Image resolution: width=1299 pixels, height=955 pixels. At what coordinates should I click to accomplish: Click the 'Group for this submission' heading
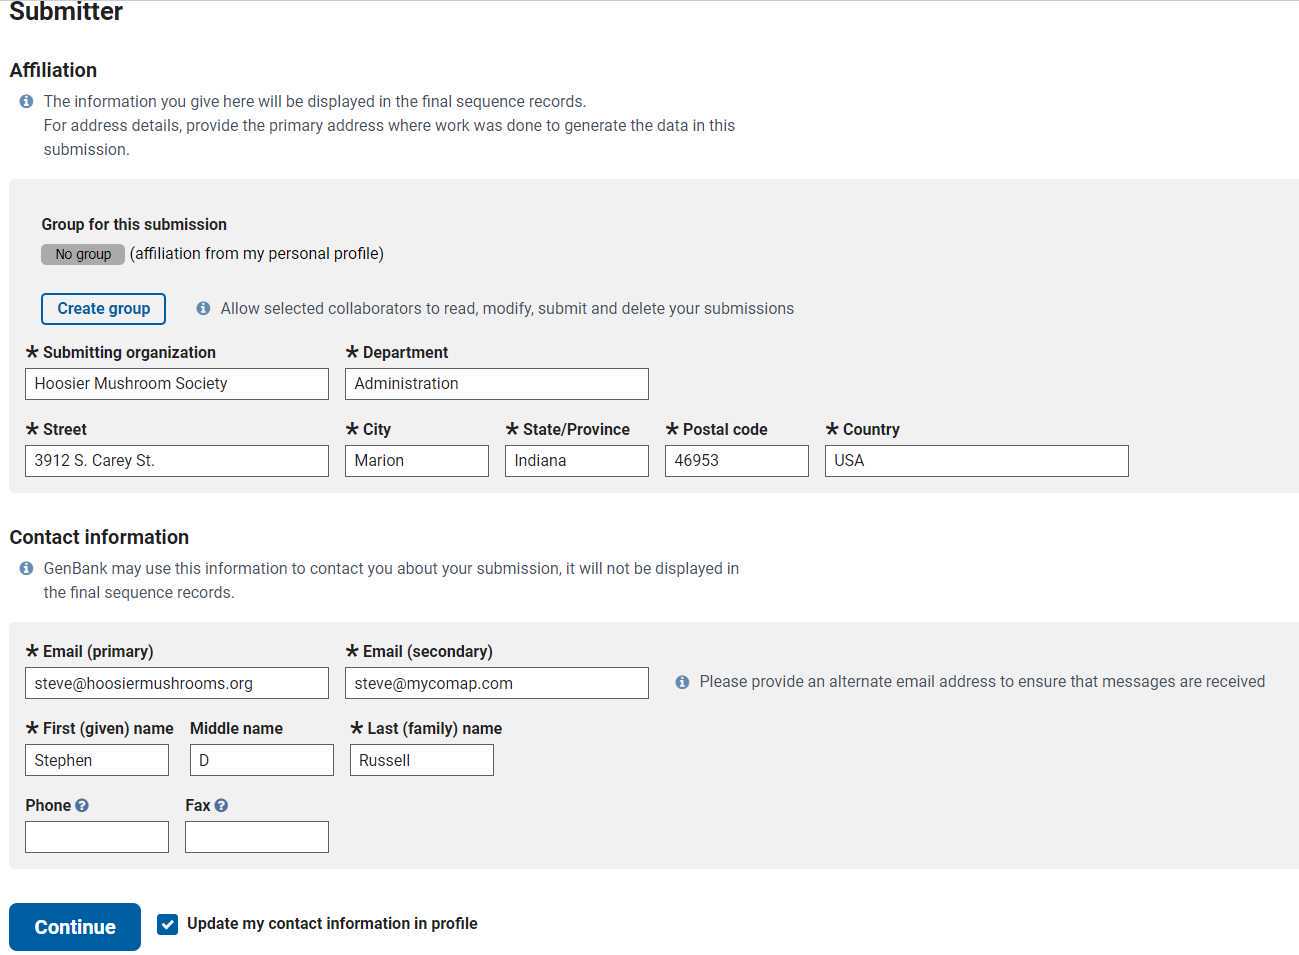click(x=134, y=225)
